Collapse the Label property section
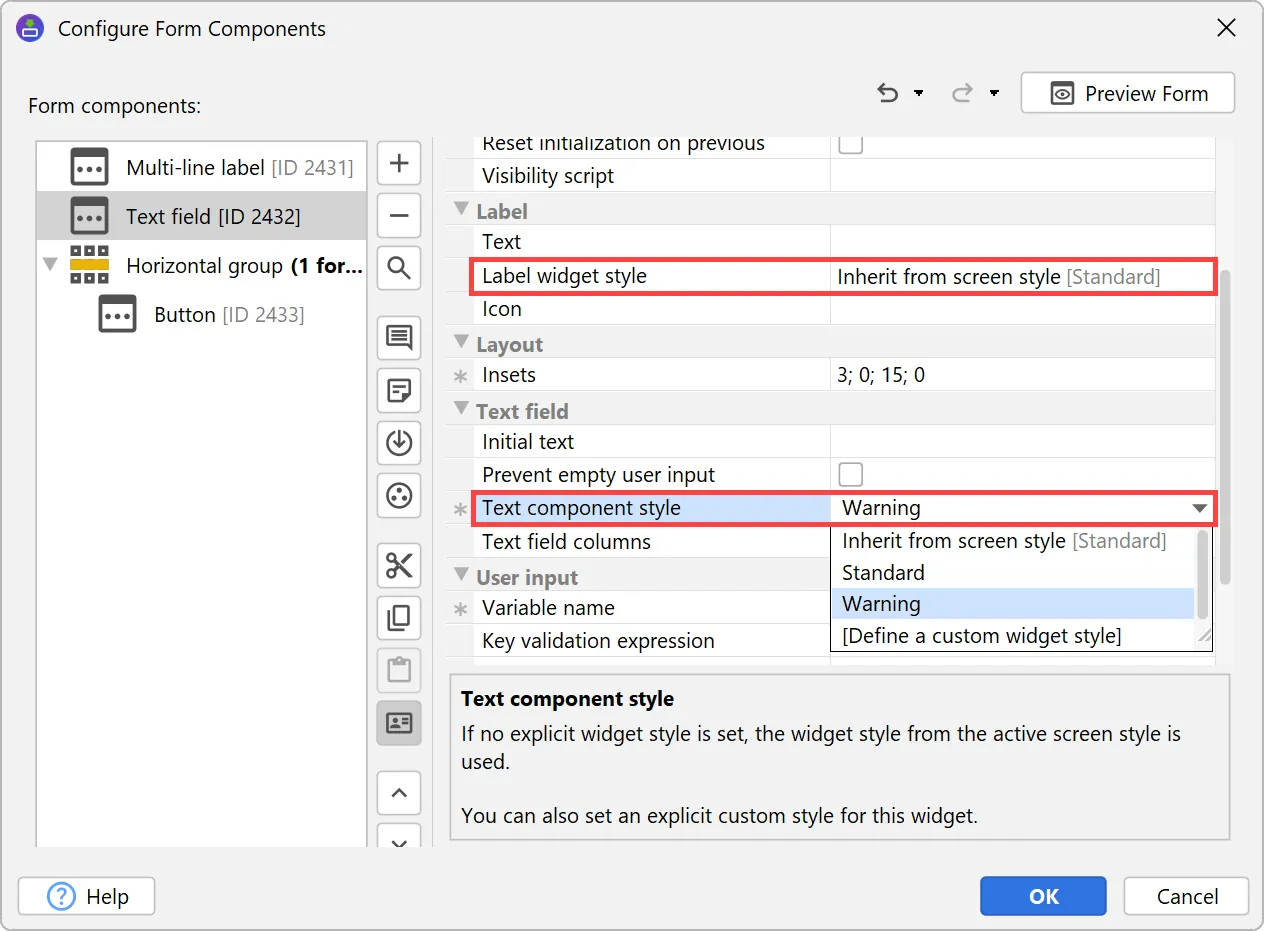This screenshot has height=931, width=1264. click(x=461, y=210)
